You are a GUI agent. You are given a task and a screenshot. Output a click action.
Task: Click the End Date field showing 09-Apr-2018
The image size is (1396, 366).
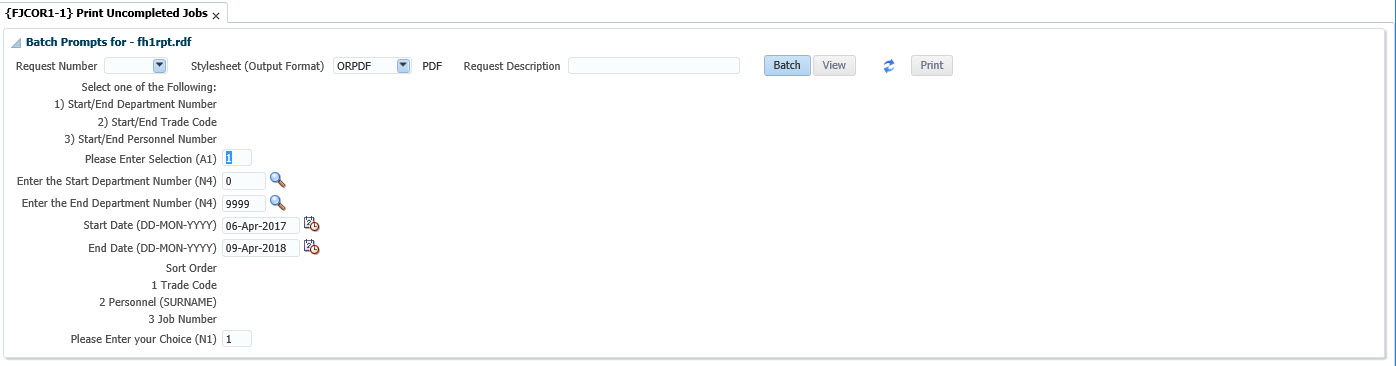click(261, 248)
